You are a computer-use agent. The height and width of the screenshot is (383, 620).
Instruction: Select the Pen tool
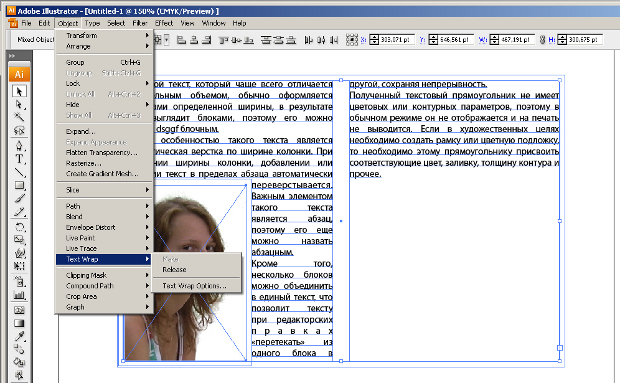click(19, 146)
